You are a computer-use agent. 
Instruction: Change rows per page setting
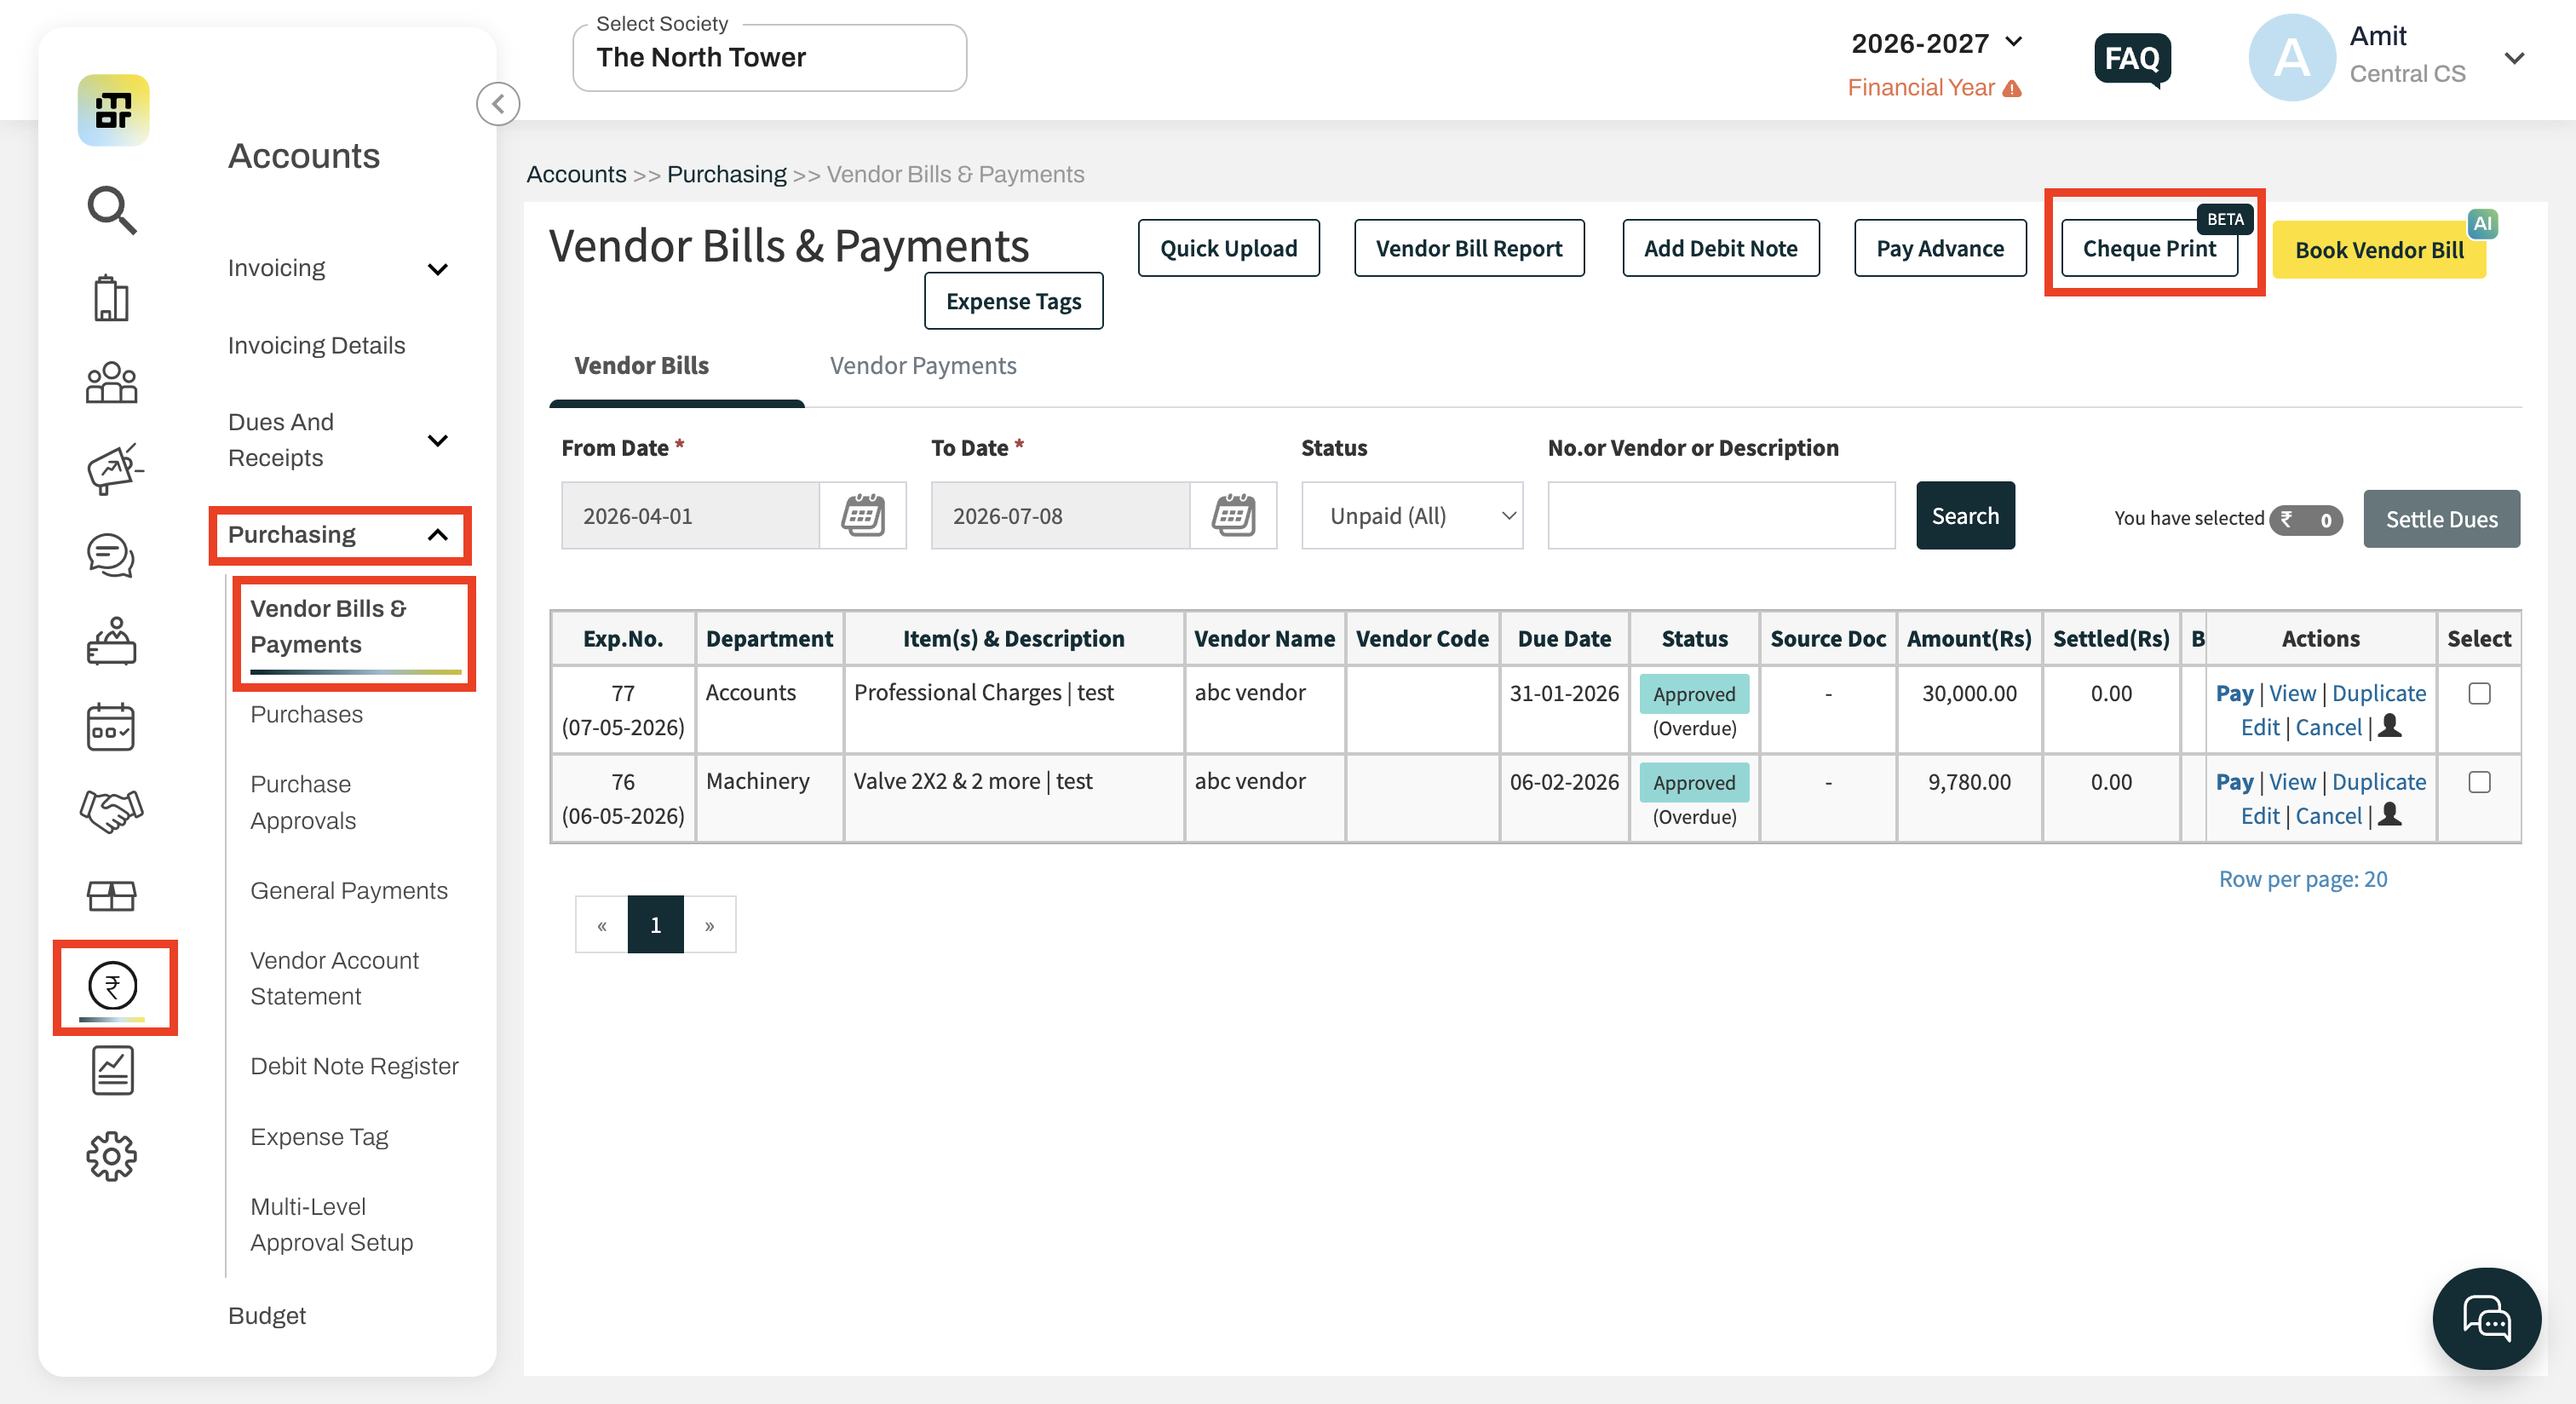[2303, 879]
